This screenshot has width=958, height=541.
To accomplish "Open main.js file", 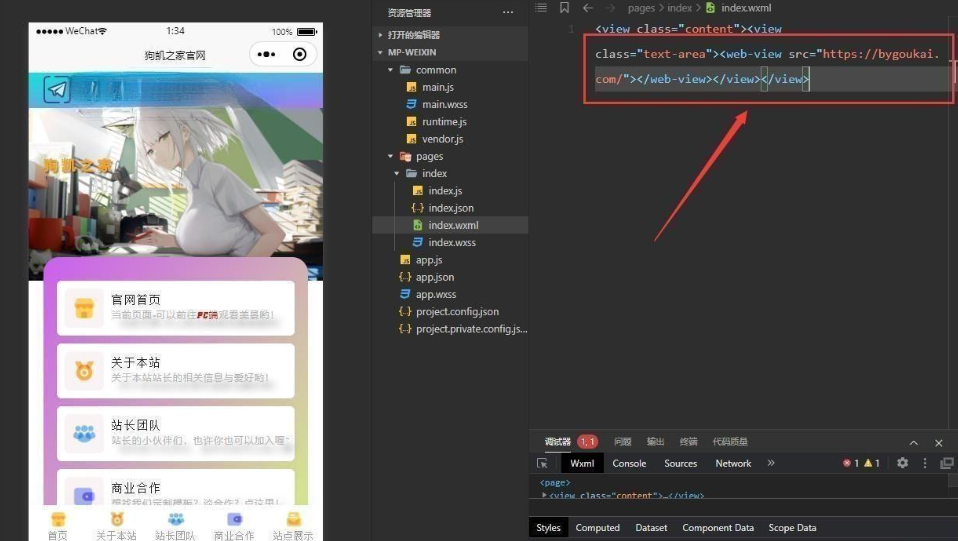I will click(x=437, y=87).
